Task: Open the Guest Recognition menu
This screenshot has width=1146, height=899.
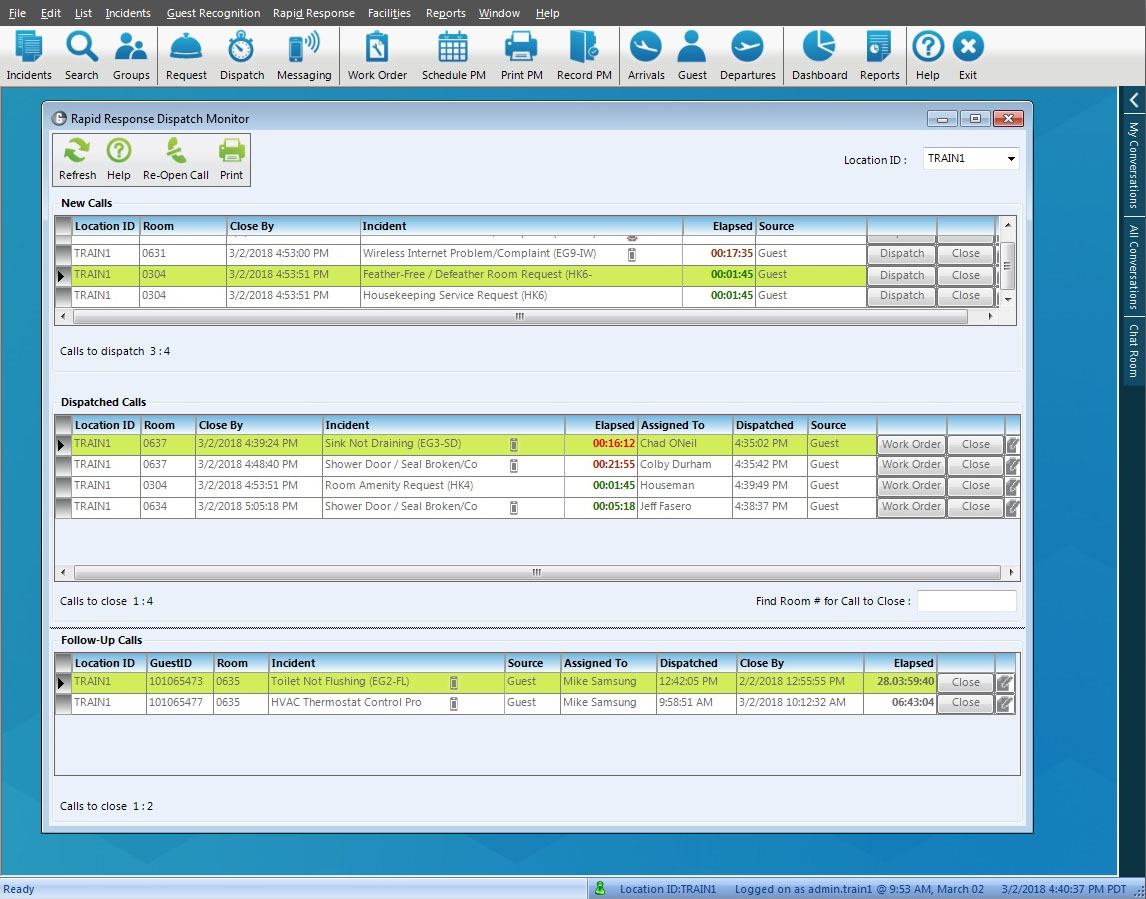Action: click(x=213, y=13)
